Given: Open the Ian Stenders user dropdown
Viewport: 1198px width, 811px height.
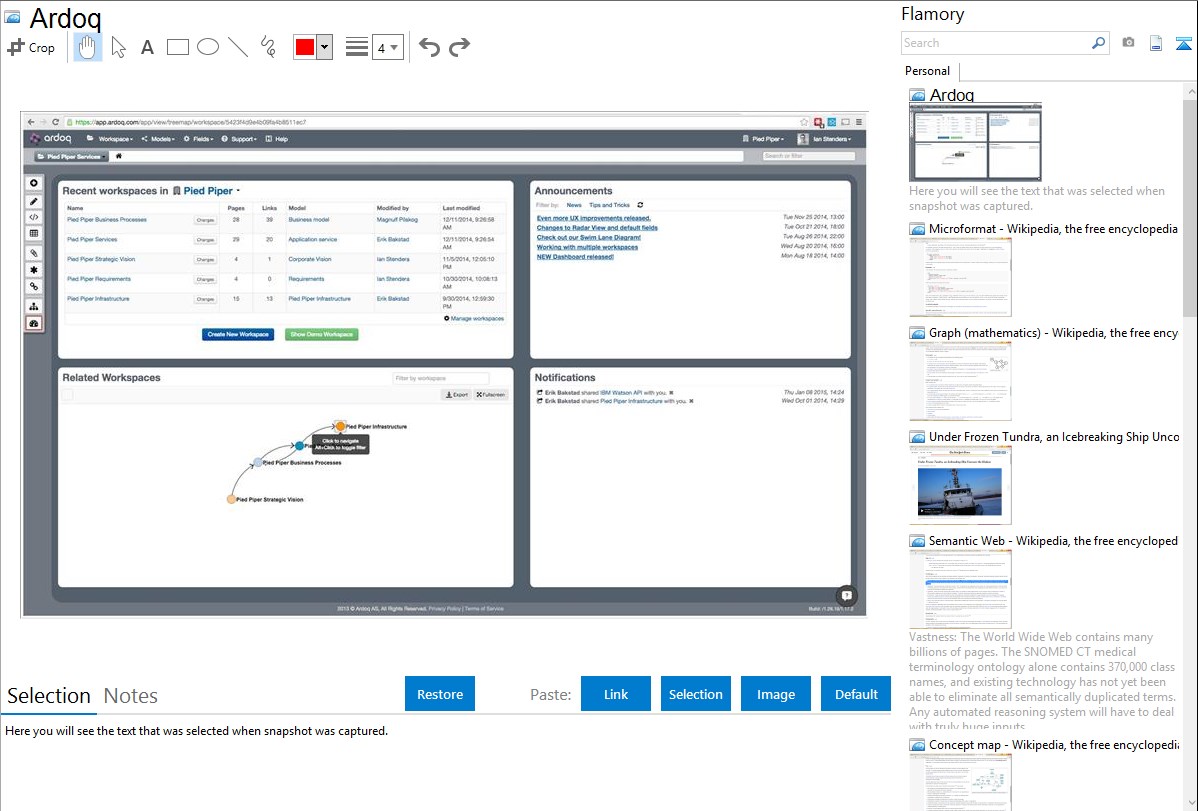Looking at the screenshot, I should [x=824, y=139].
